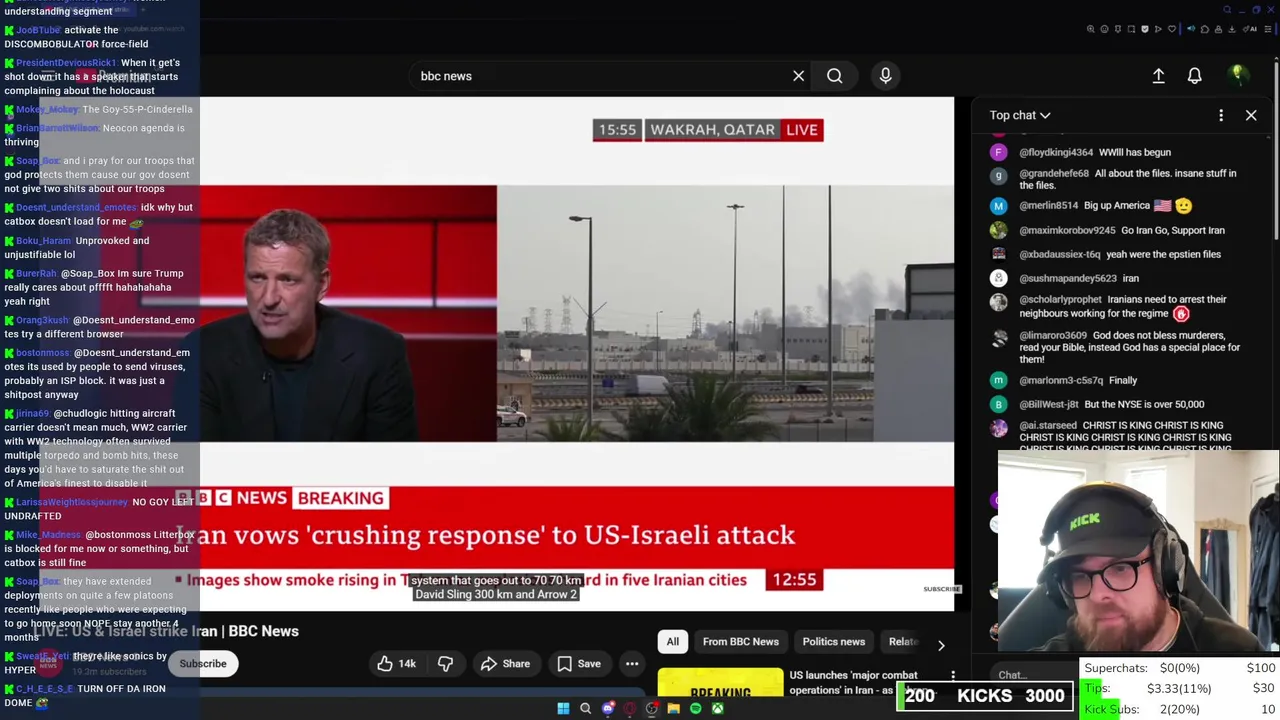Click the YouTube search magnifier button
Viewport: 1280px width, 720px height.
[x=834, y=76]
